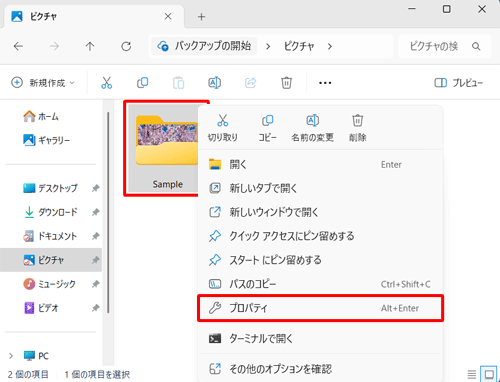Viewport: 500px width, 382px height.
Task: Click the pin icon next to ミュージック
Action: pos(96,284)
